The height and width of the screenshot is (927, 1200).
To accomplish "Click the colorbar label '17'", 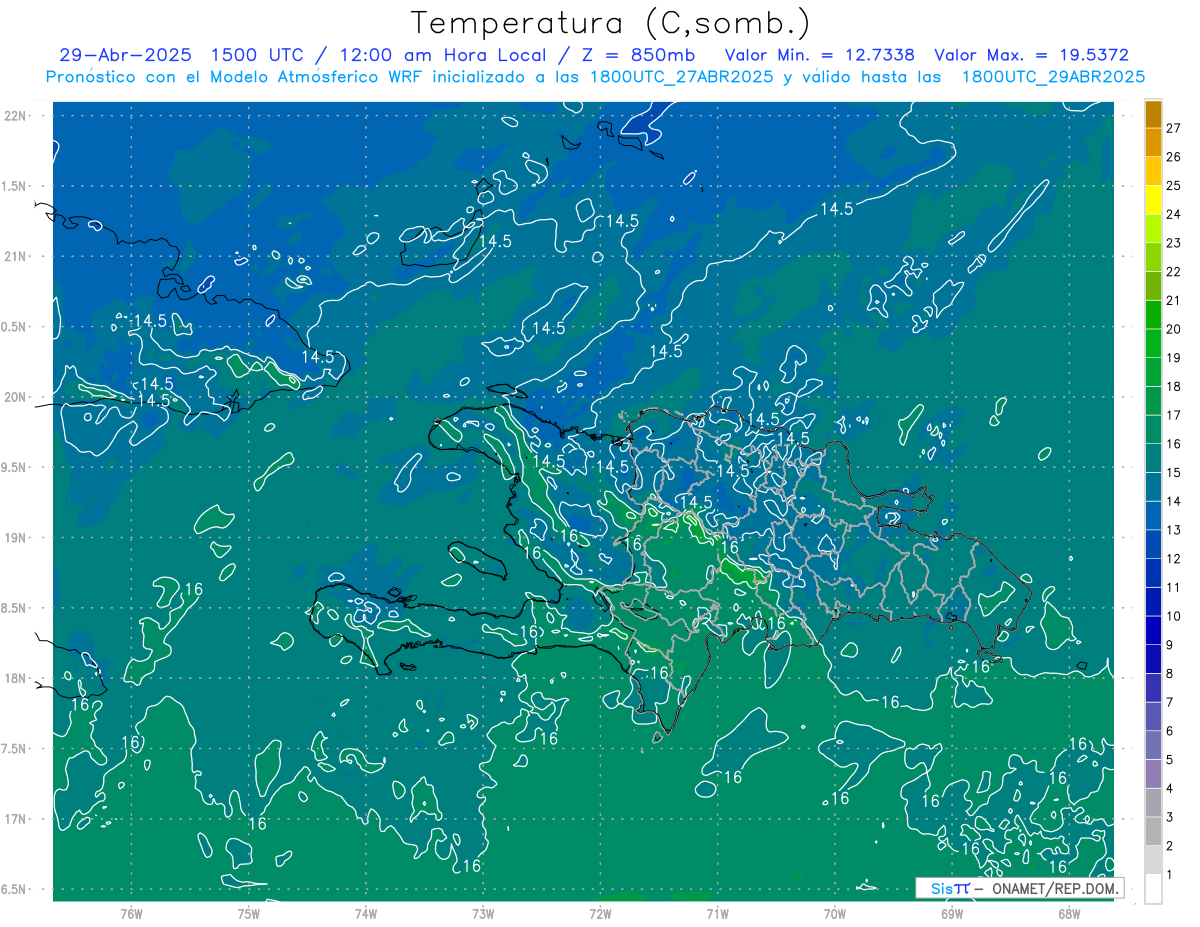I will (1174, 415).
